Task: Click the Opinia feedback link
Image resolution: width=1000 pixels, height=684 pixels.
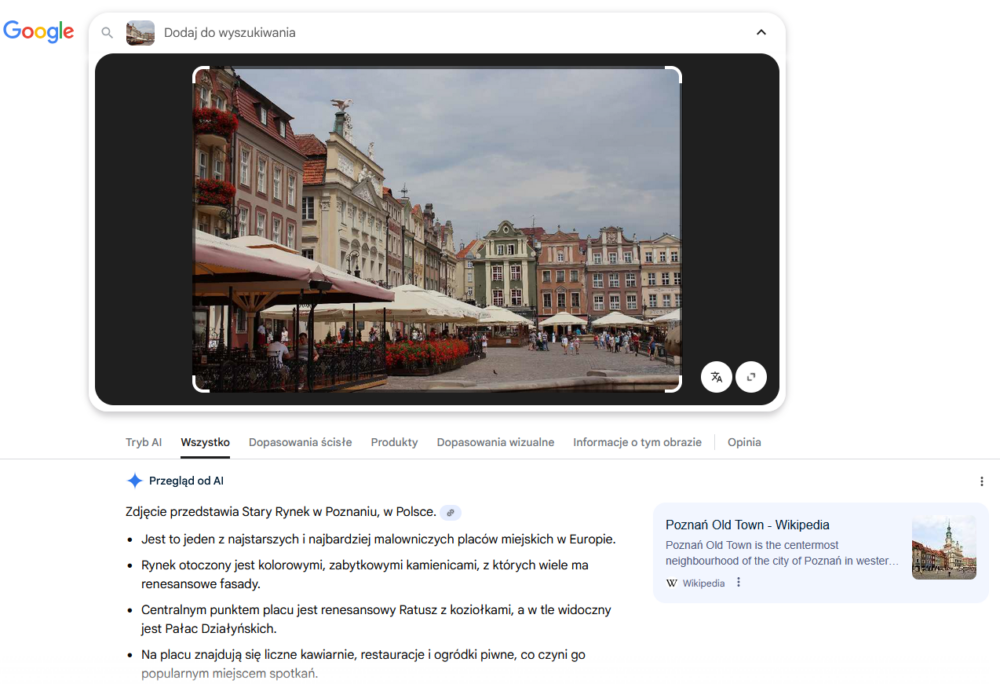Action: (x=744, y=442)
